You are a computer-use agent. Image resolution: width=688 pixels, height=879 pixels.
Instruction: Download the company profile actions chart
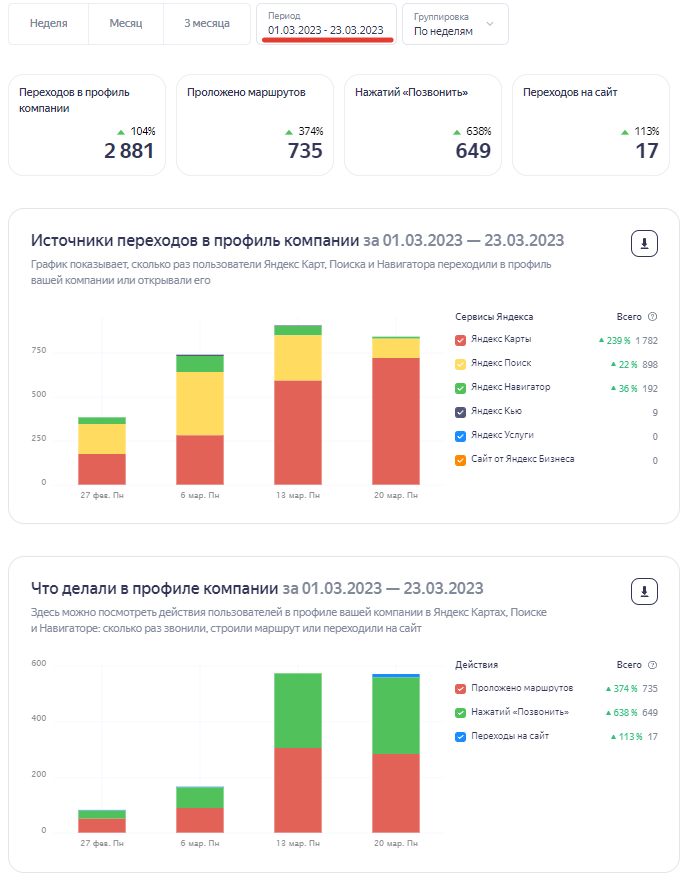(644, 591)
